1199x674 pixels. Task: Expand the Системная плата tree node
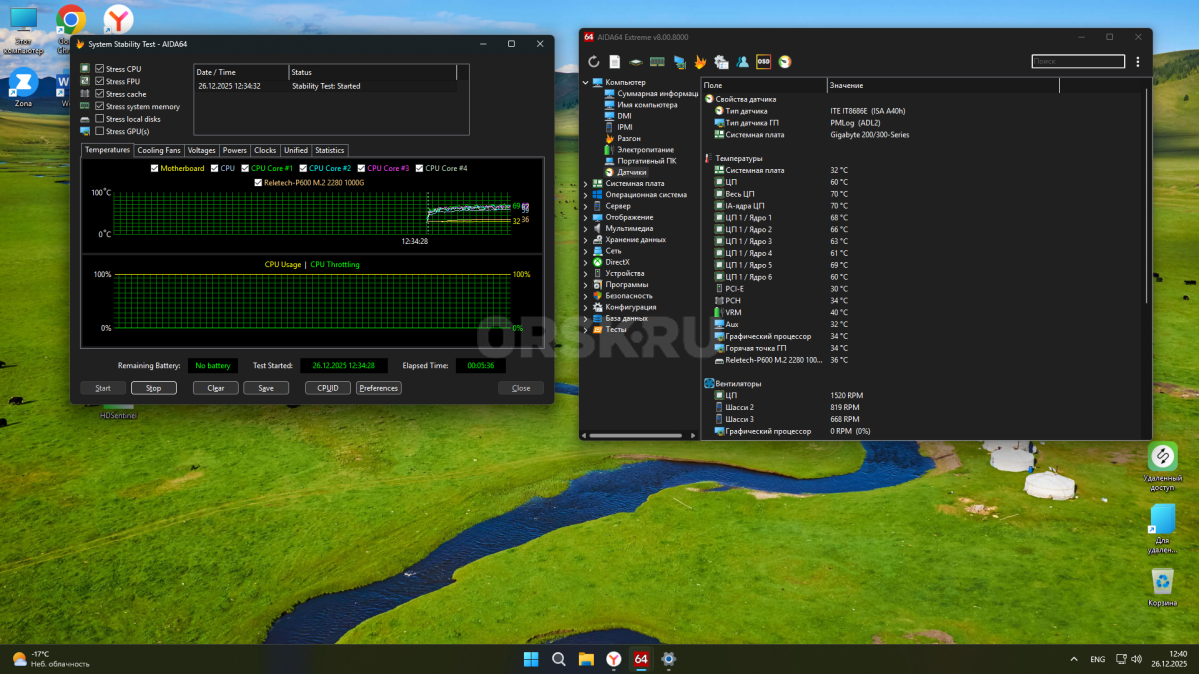click(x=586, y=184)
